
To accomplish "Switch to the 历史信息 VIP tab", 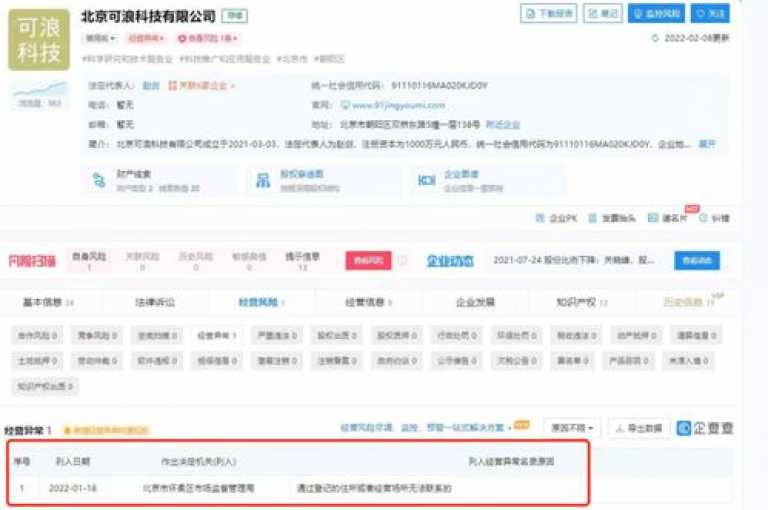I will pyautogui.click(x=689, y=302).
